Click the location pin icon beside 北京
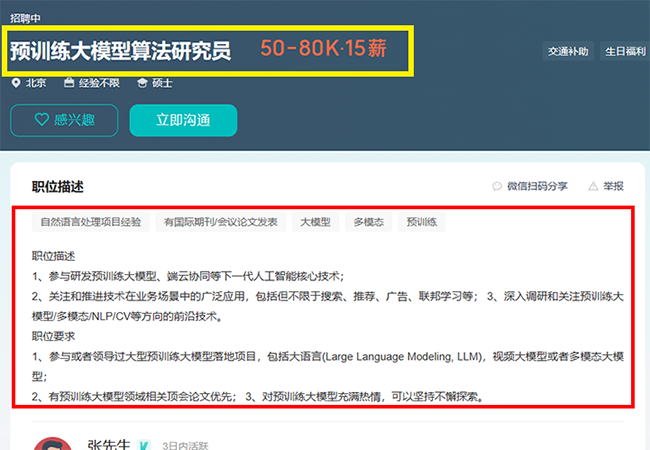This screenshot has width=650, height=450. [16, 83]
